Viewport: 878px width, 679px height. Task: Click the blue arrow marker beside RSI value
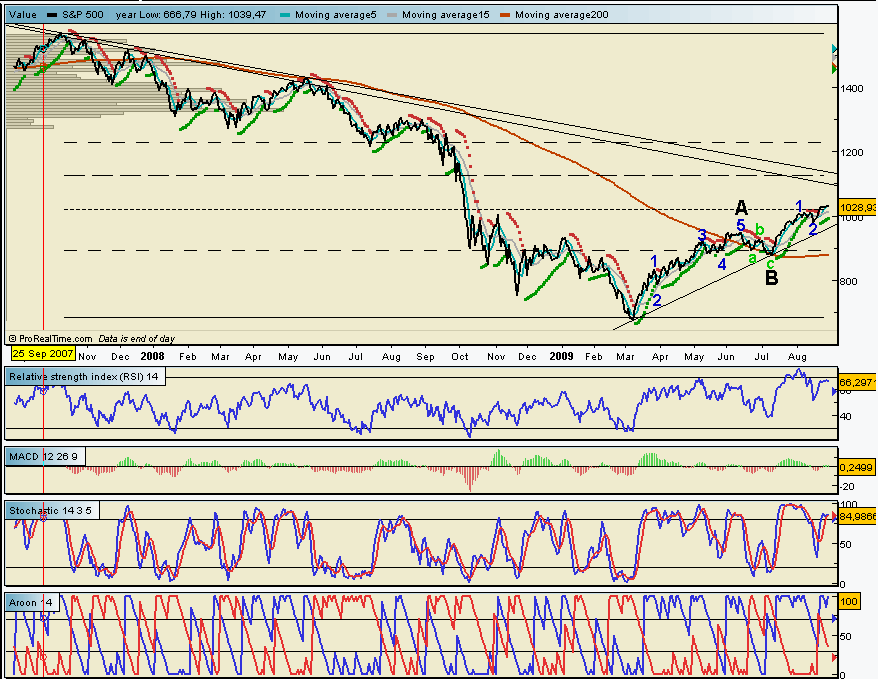click(x=835, y=392)
